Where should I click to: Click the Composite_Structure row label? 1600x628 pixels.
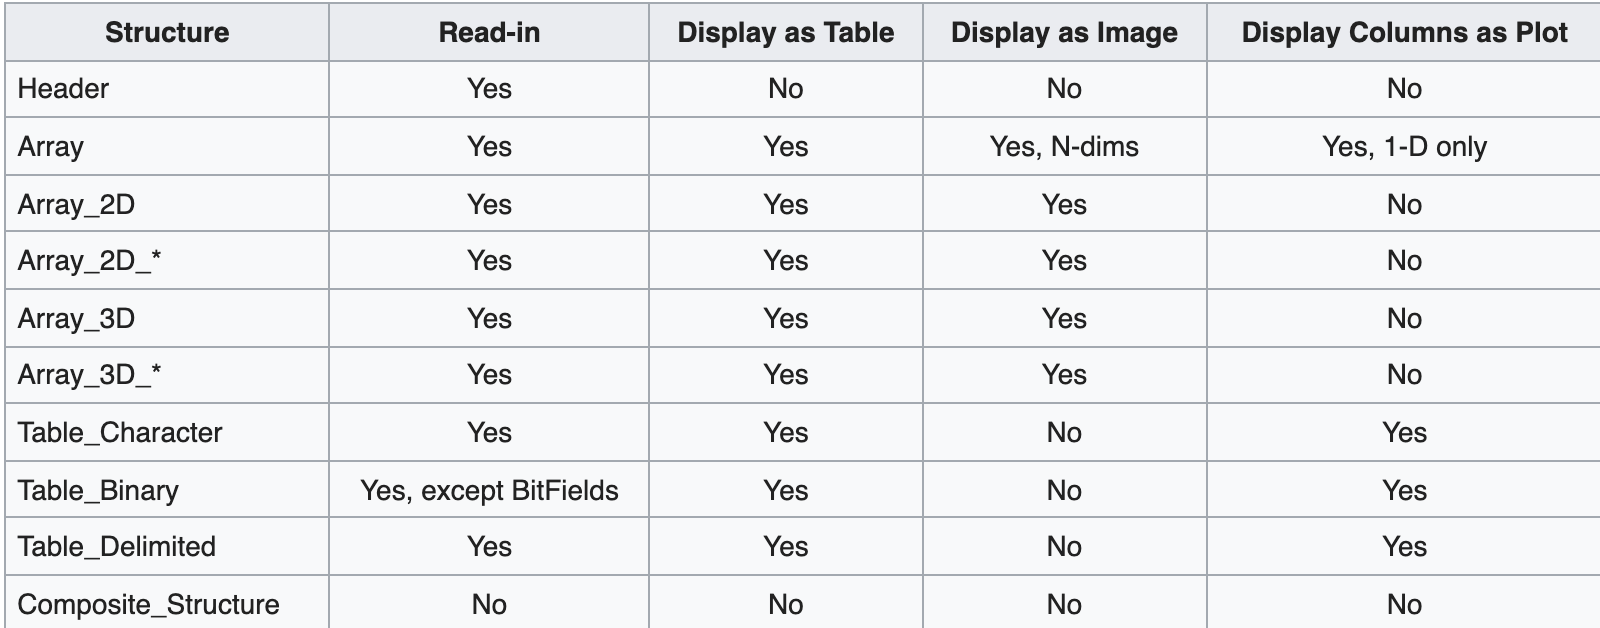(167, 603)
